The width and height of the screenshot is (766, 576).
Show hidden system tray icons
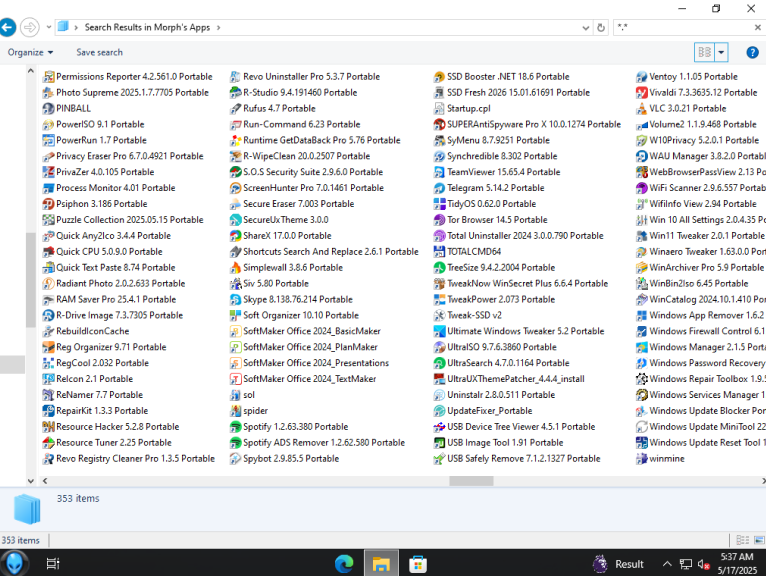click(667, 564)
